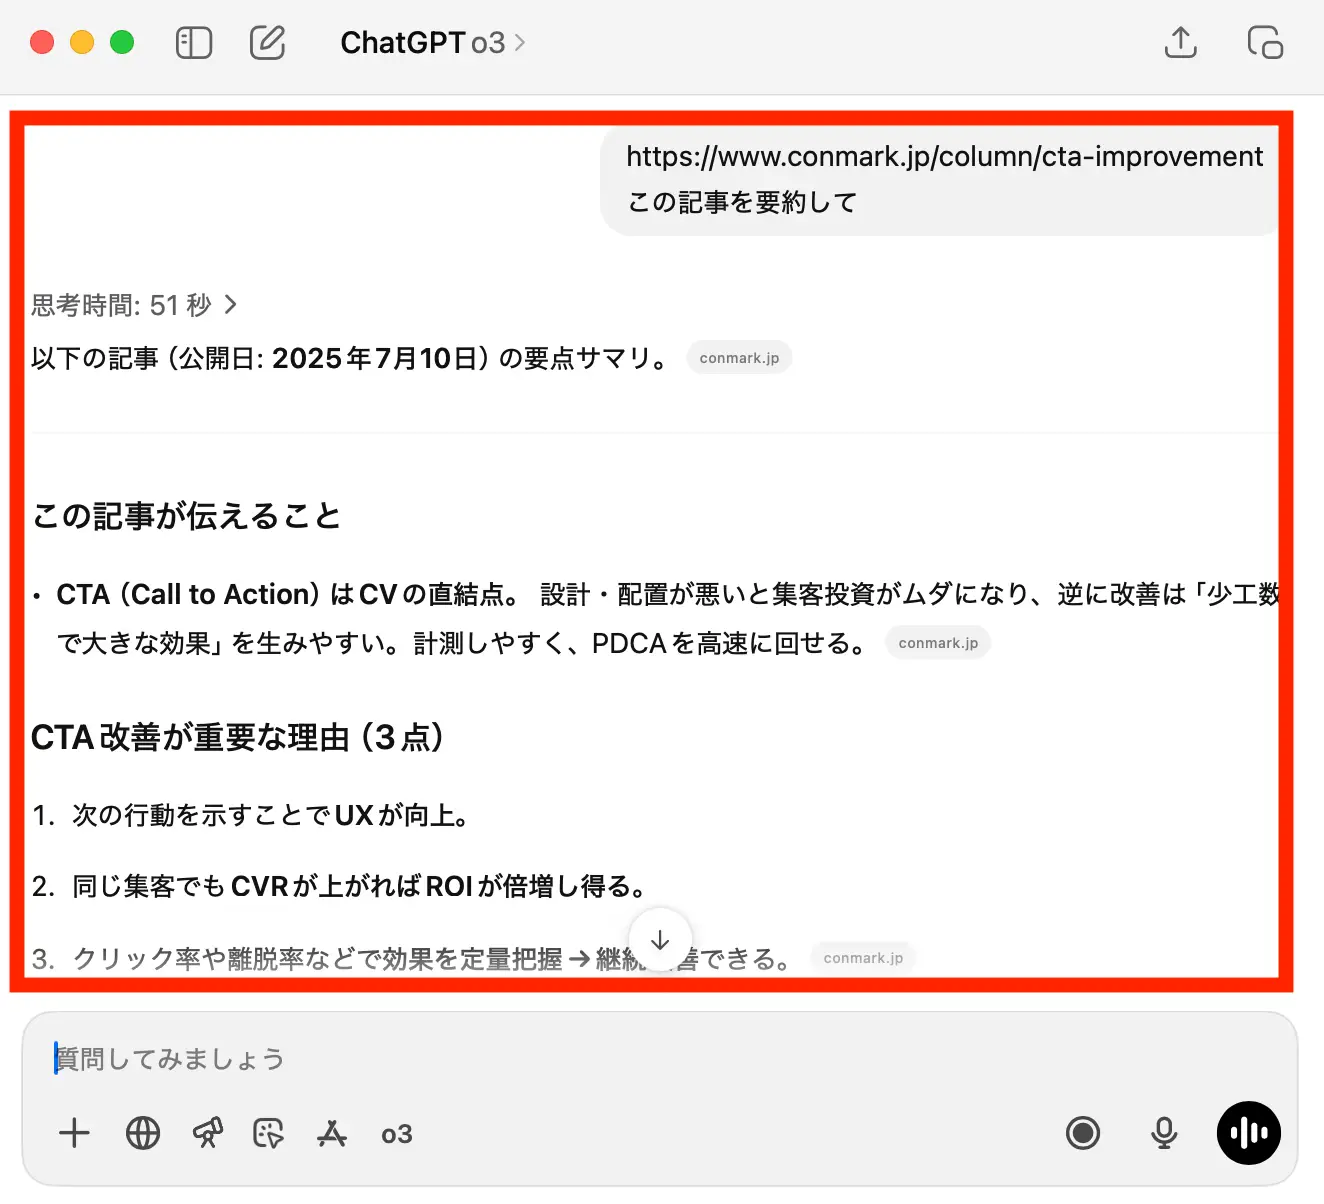Click the share upload icon
This screenshot has height=1204, width=1324.
pos(1181,42)
